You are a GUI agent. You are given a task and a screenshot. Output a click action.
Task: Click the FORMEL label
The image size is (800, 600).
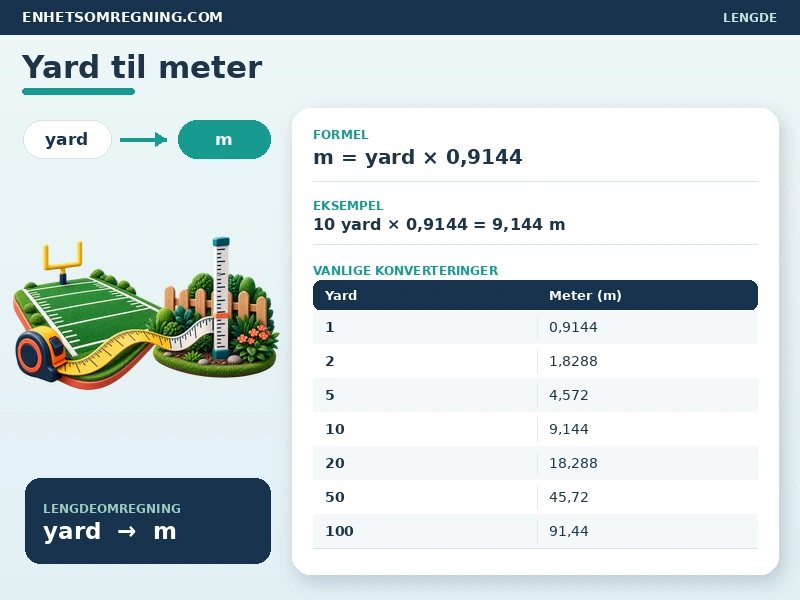tap(340, 135)
